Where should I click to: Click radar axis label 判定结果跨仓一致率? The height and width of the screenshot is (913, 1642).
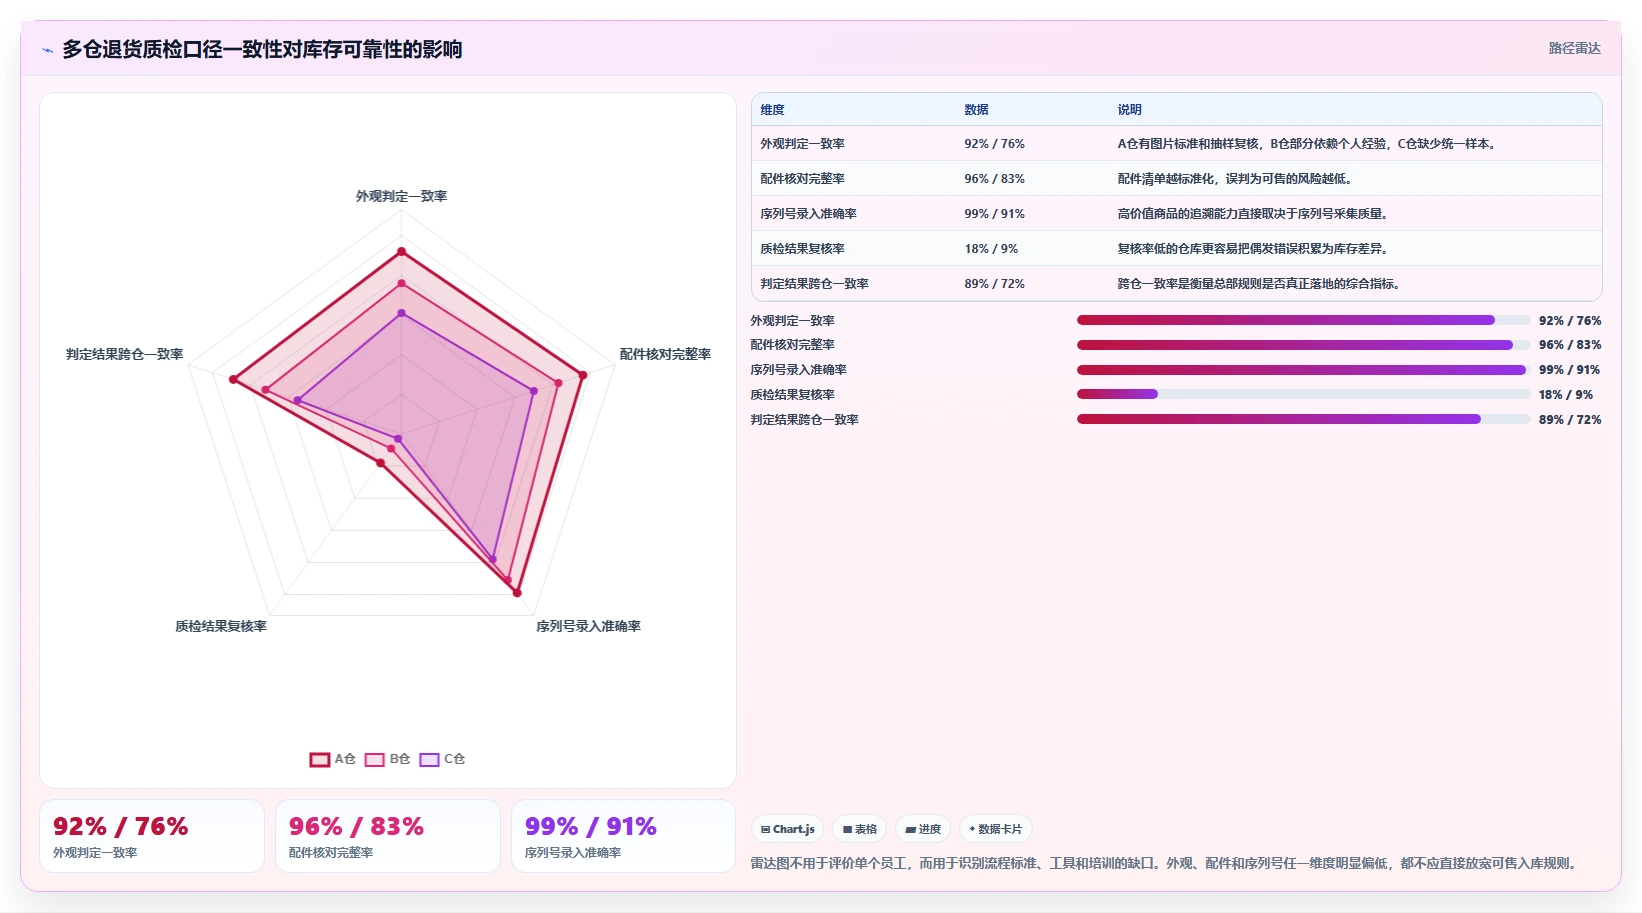click(125, 354)
